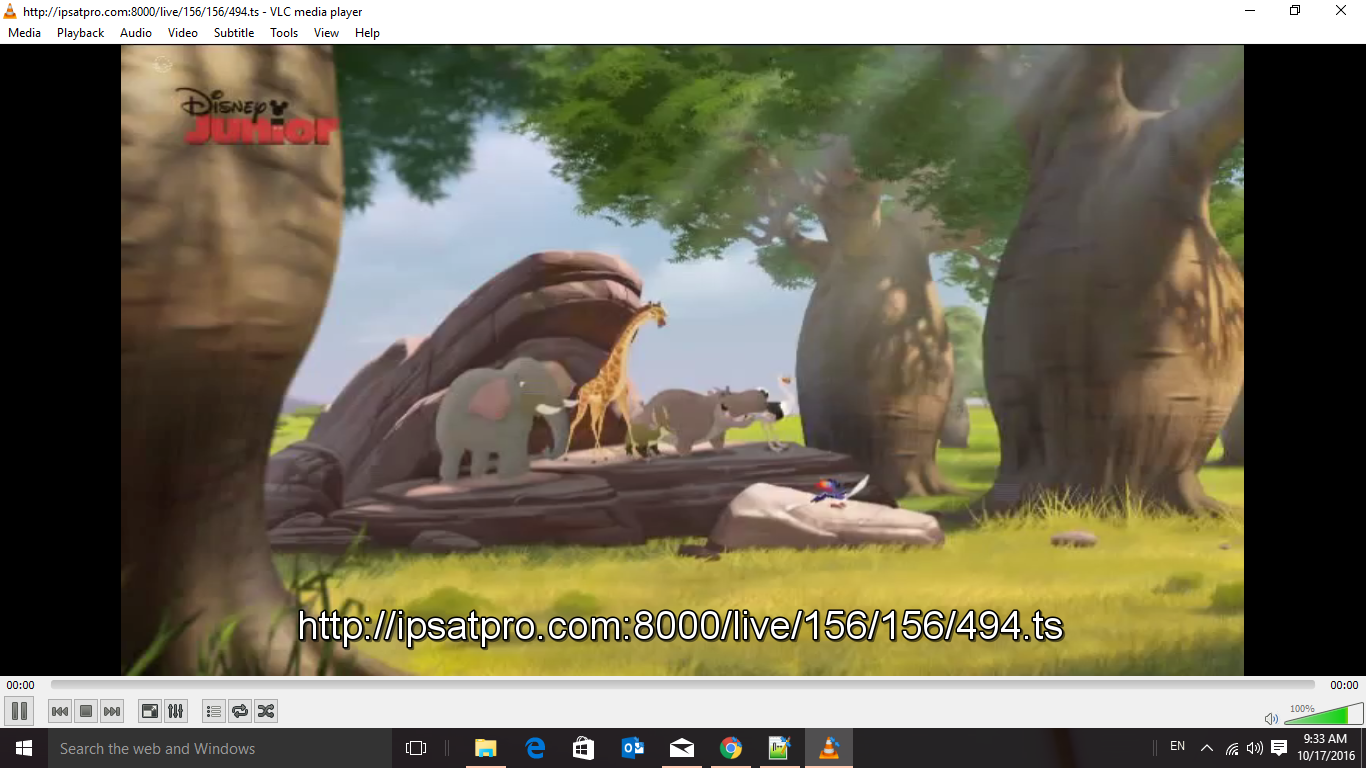Open File Explorer from taskbar
Viewport: 1366px width, 768px height.
485,748
